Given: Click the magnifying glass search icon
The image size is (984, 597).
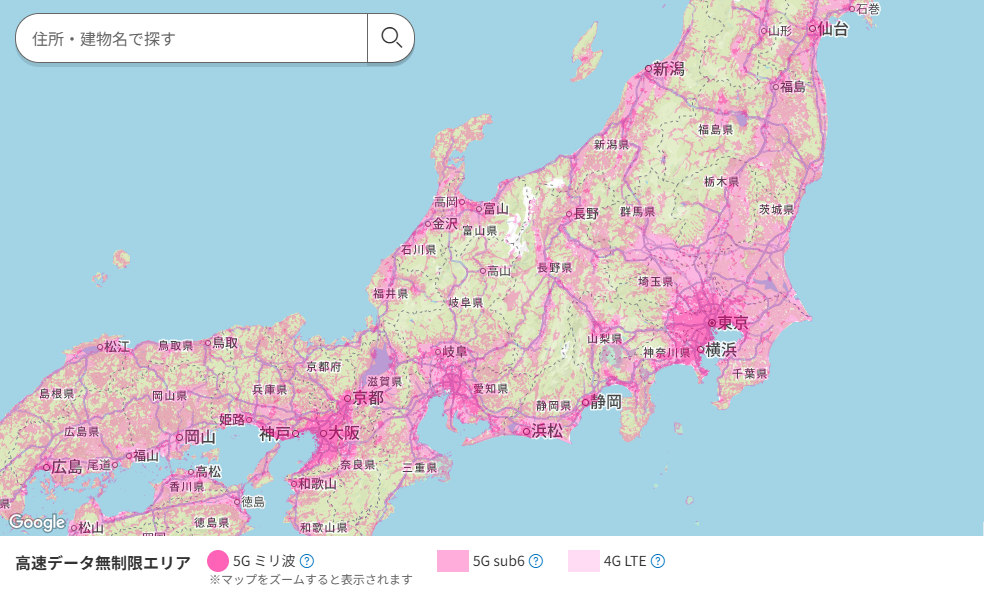Looking at the screenshot, I should tap(391, 38).
